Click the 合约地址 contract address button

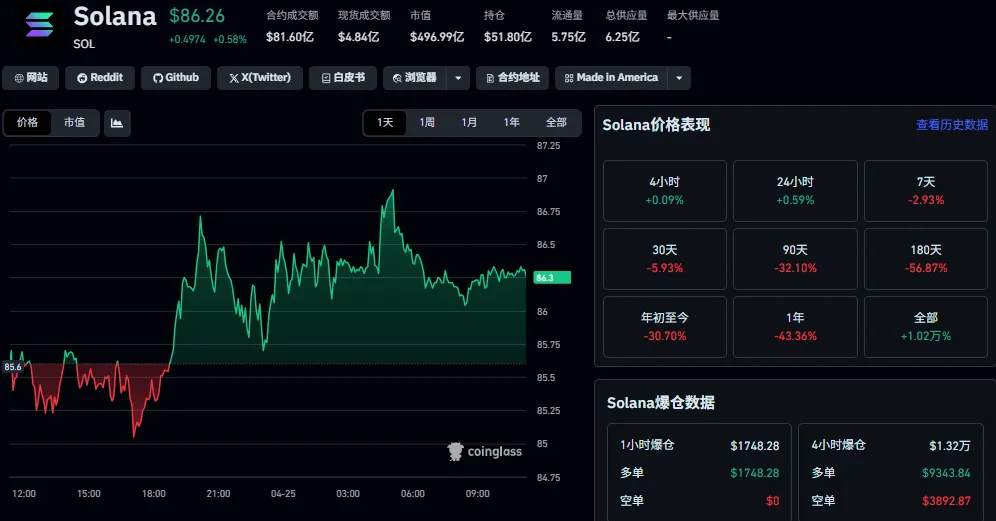click(x=513, y=78)
